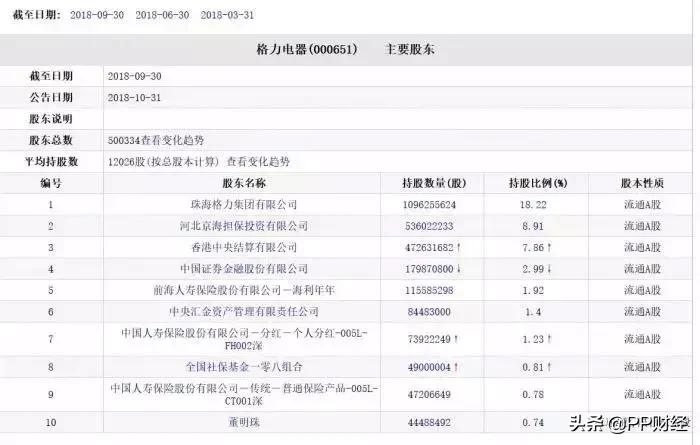Click the percentage cell 7.86
This screenshot has width=700, height=445.
(533, 248)
